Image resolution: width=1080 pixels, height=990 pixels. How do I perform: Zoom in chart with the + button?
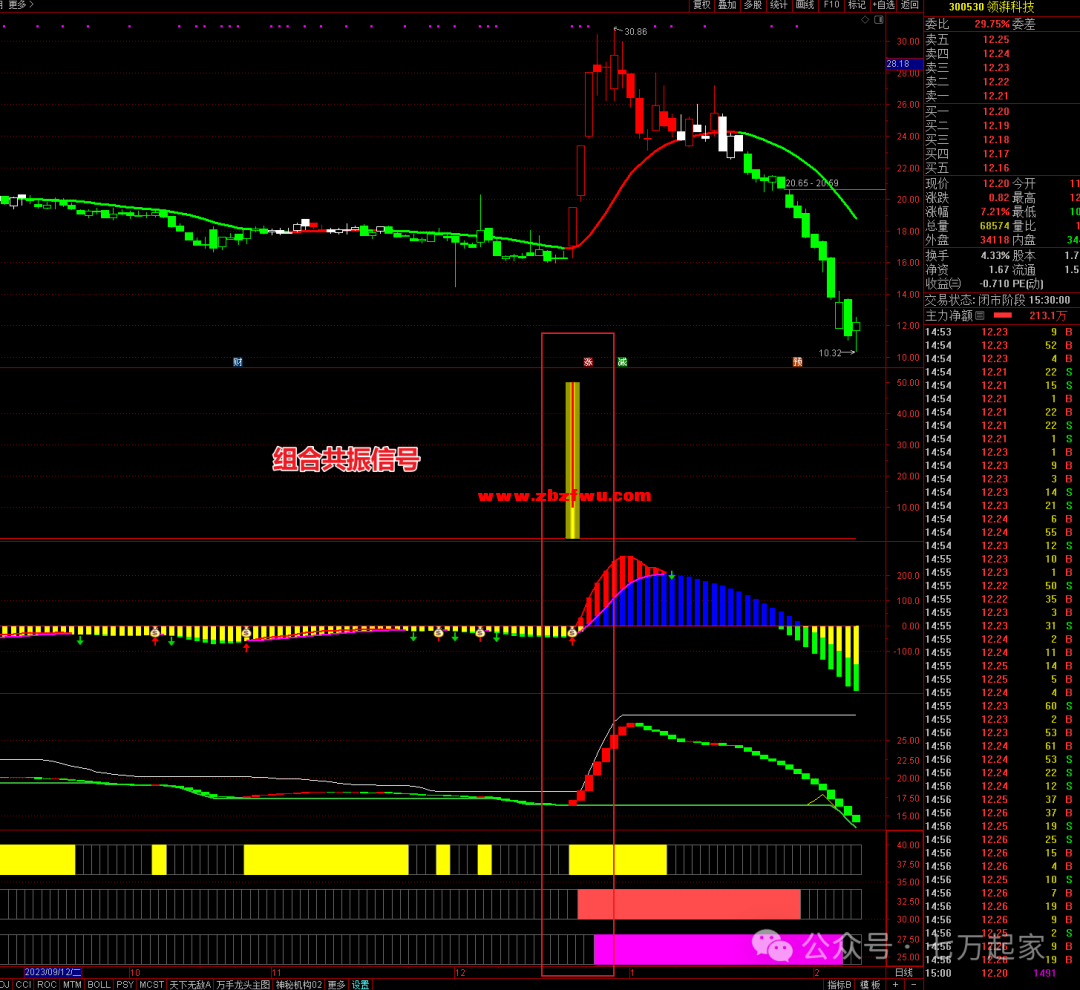(895, 984)
